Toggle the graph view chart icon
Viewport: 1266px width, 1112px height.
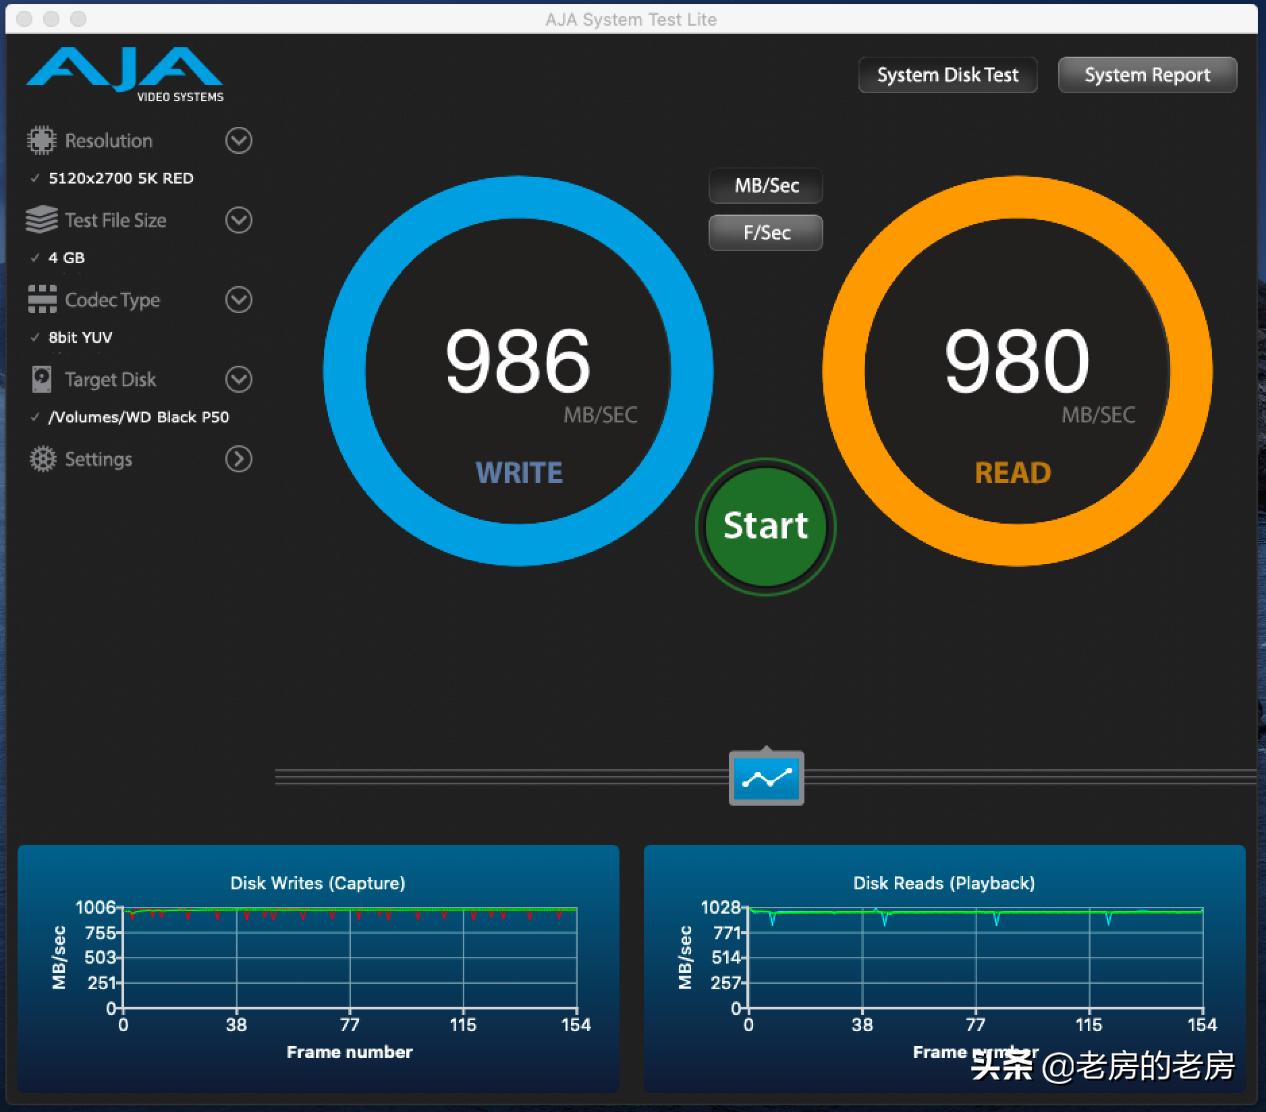point(766,777)
